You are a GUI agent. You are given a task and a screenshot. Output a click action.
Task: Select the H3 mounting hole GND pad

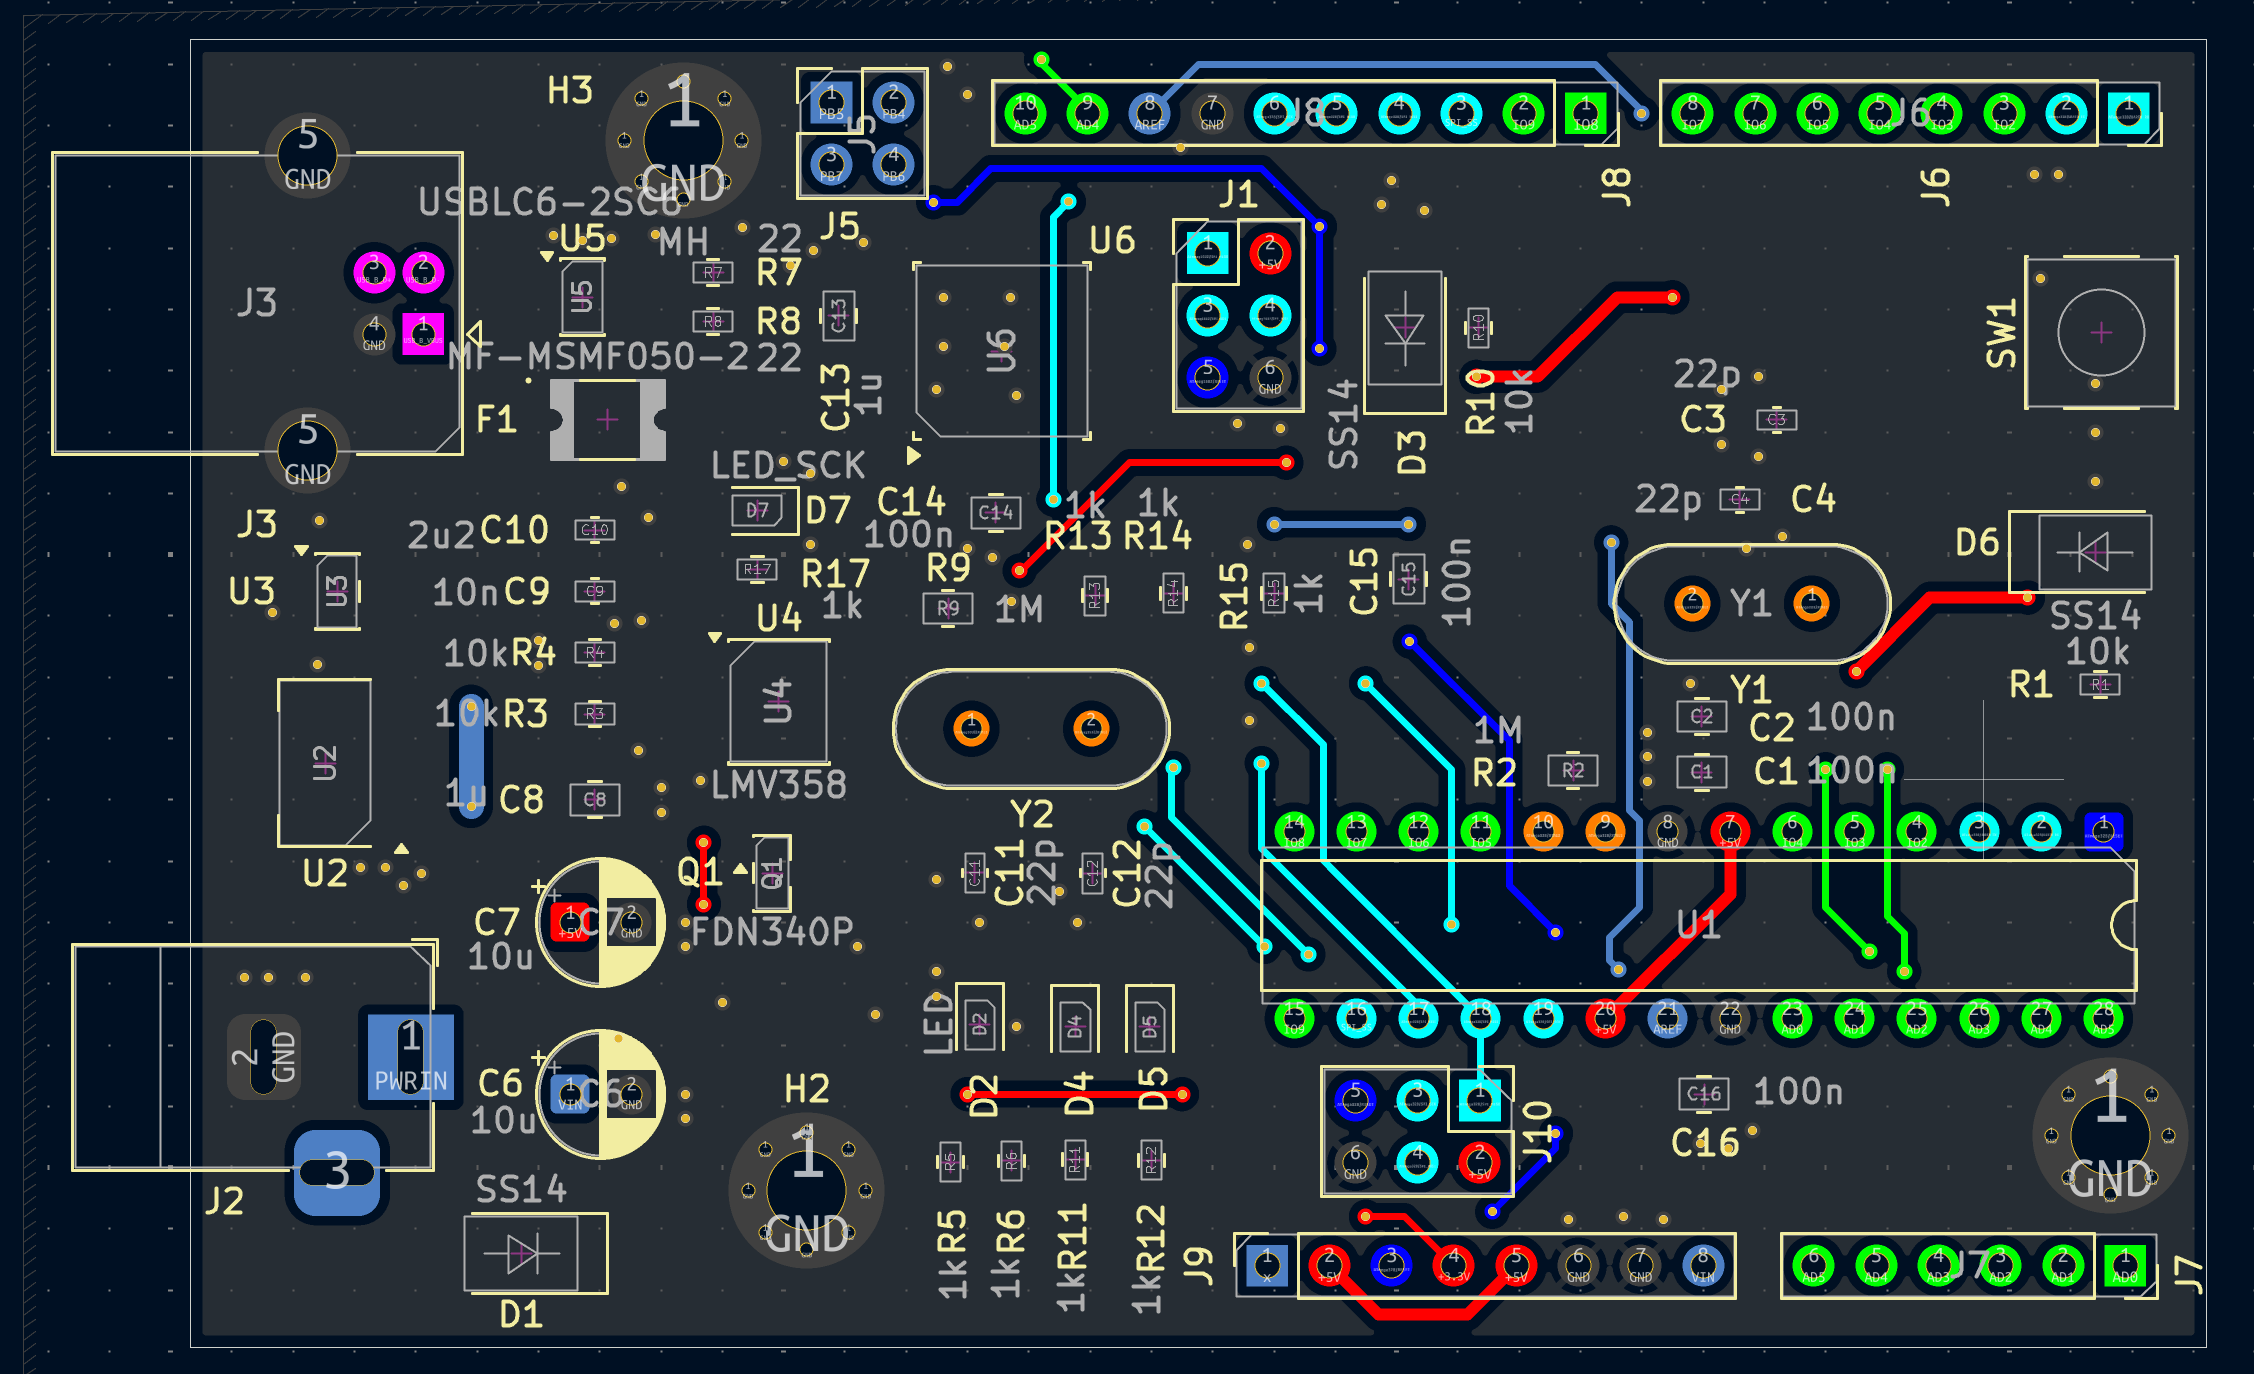[683, 140]
